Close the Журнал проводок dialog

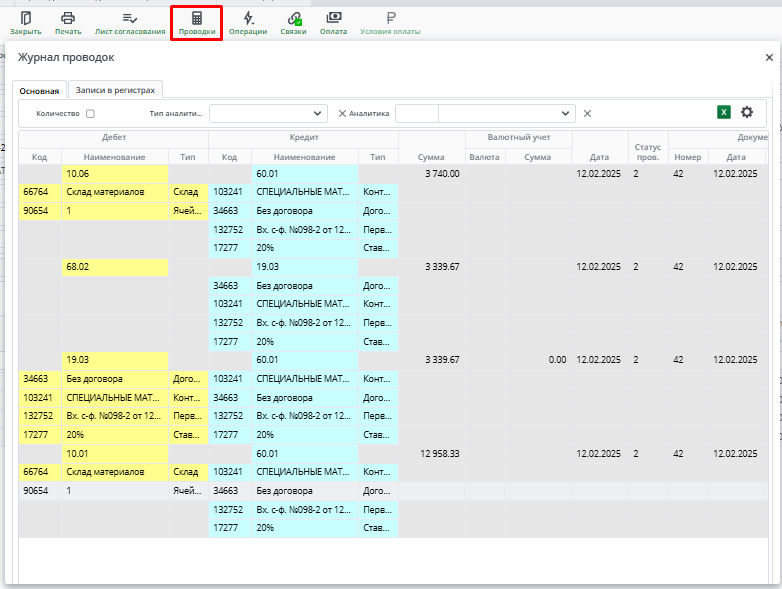click(x=768, y=58)
